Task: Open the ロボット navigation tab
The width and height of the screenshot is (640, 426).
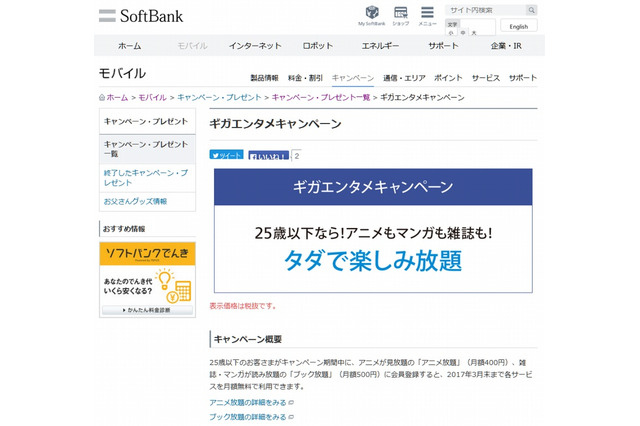Action: (318, 46)
